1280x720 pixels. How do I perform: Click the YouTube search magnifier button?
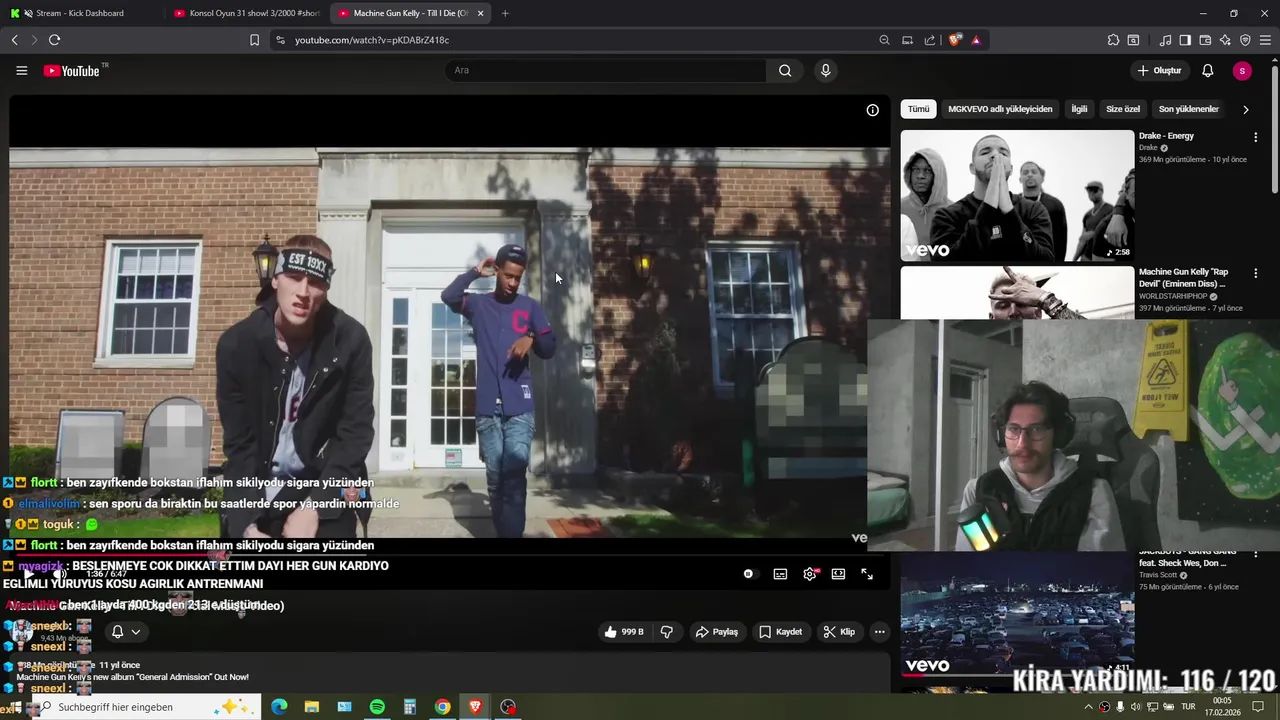pos(785,70)
